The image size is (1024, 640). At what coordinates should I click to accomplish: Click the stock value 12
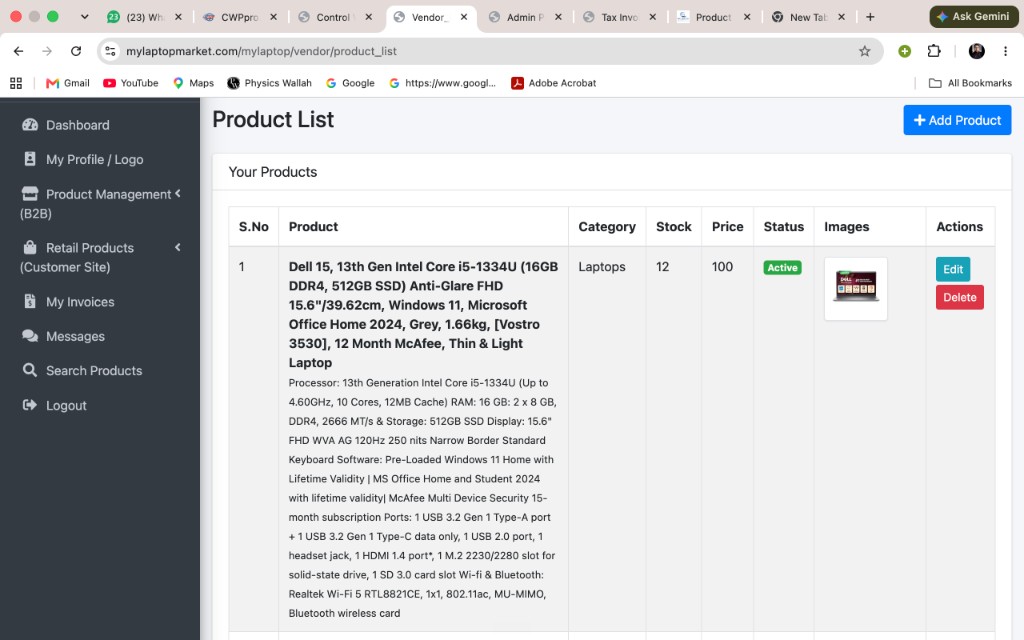tap(662, 266)
